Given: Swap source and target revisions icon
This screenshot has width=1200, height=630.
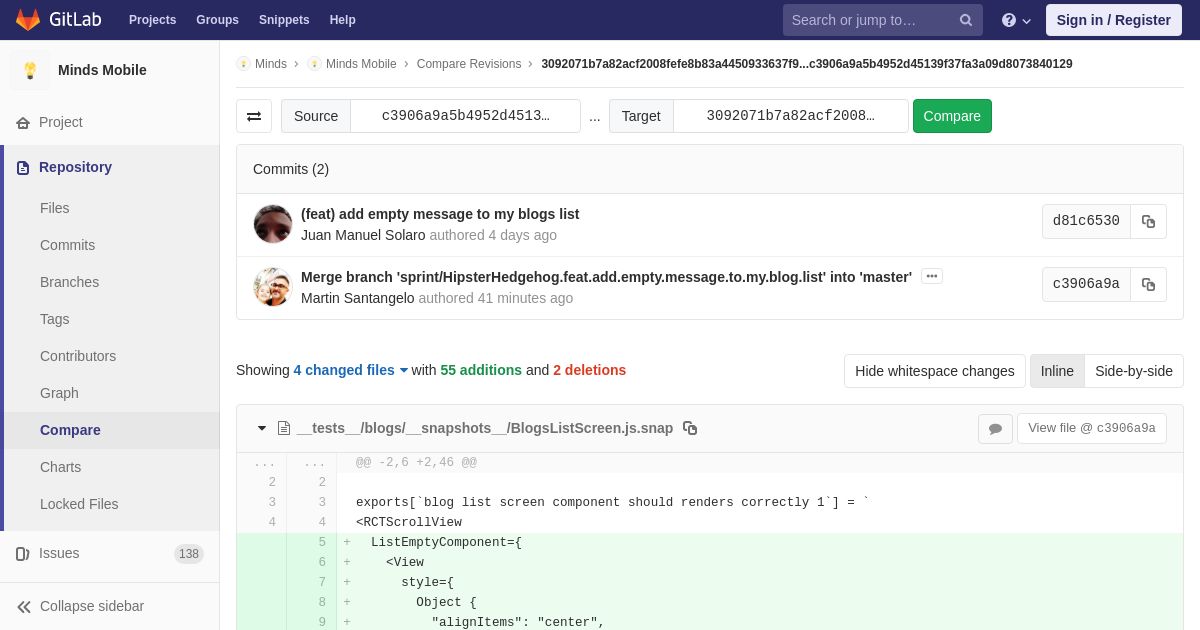Looking at the screenshot, I should pyautogui.click(x=254, y=116).
